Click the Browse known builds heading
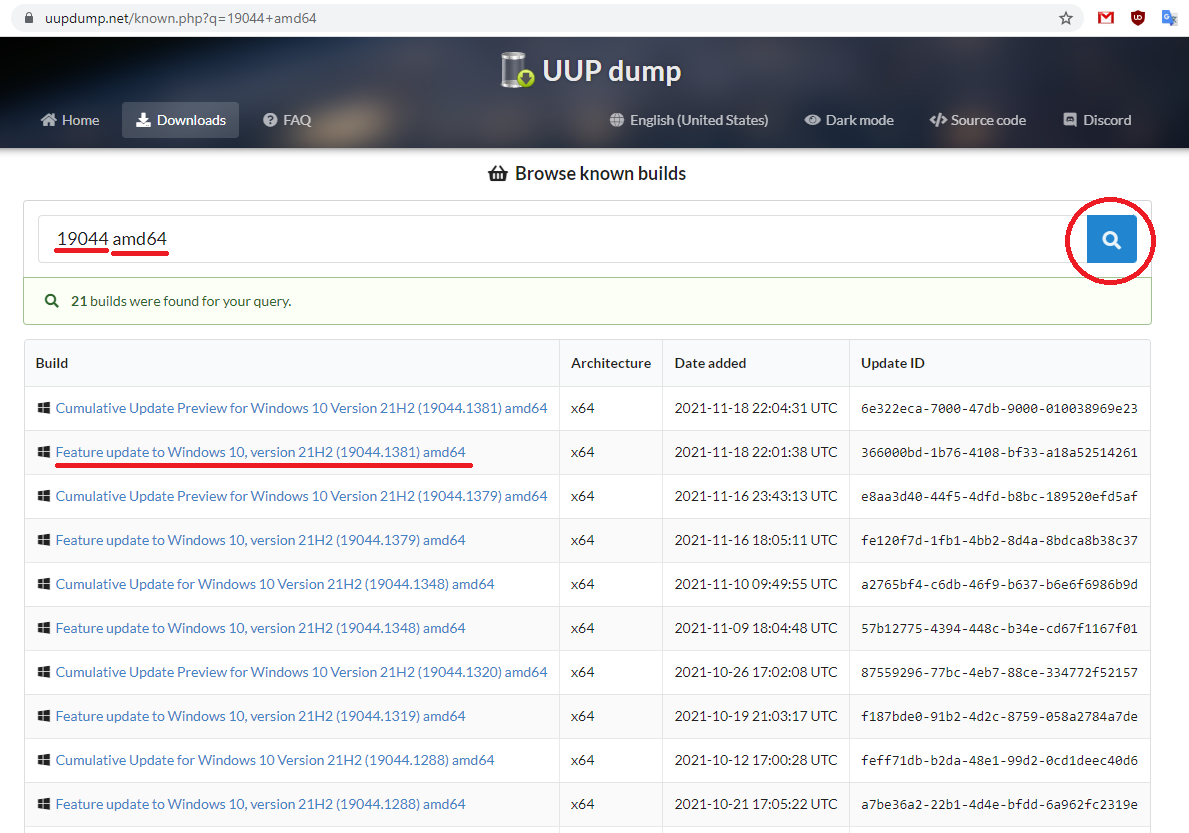The width and height of the screenshot is (1189, 833). tap(600, 174)
